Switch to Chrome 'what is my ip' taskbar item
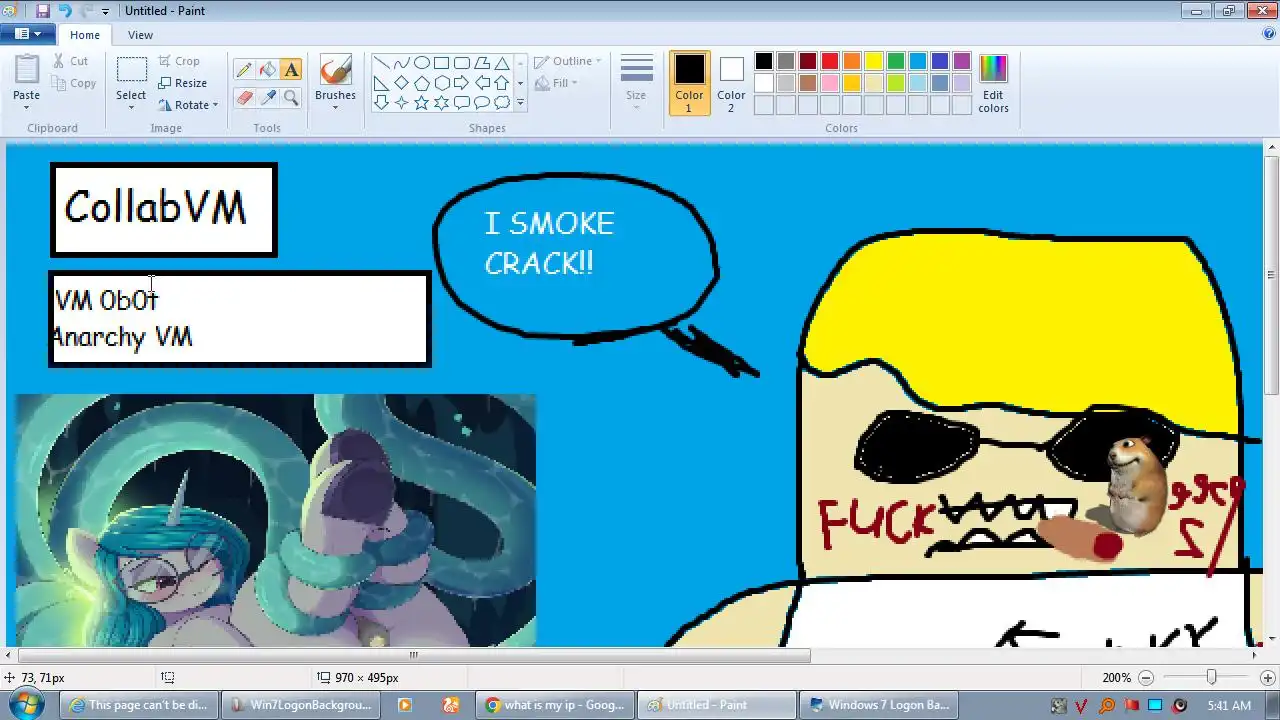 (556, 705)
